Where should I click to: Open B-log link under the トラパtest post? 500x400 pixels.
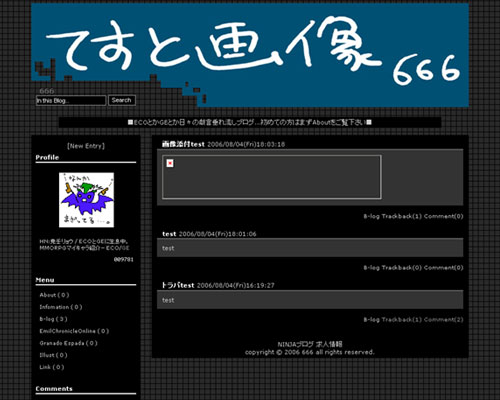point(371,320)
